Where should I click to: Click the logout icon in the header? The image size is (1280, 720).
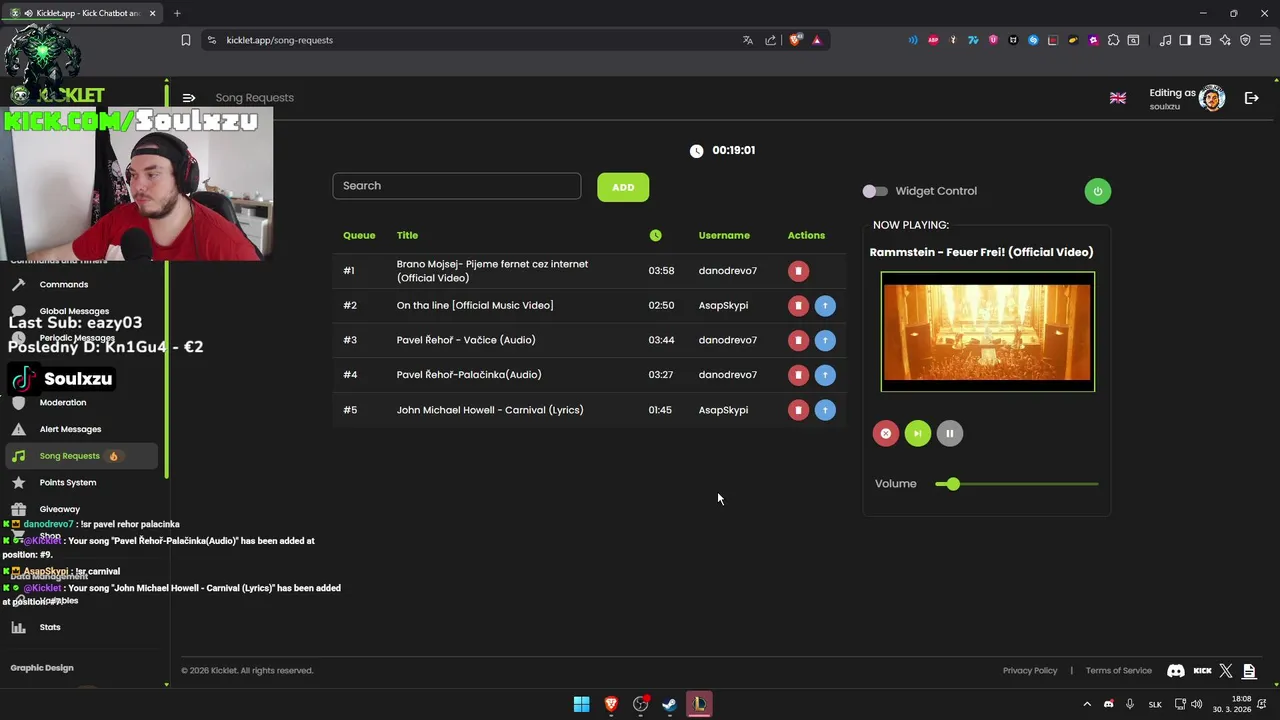(x=1251, y=98)
